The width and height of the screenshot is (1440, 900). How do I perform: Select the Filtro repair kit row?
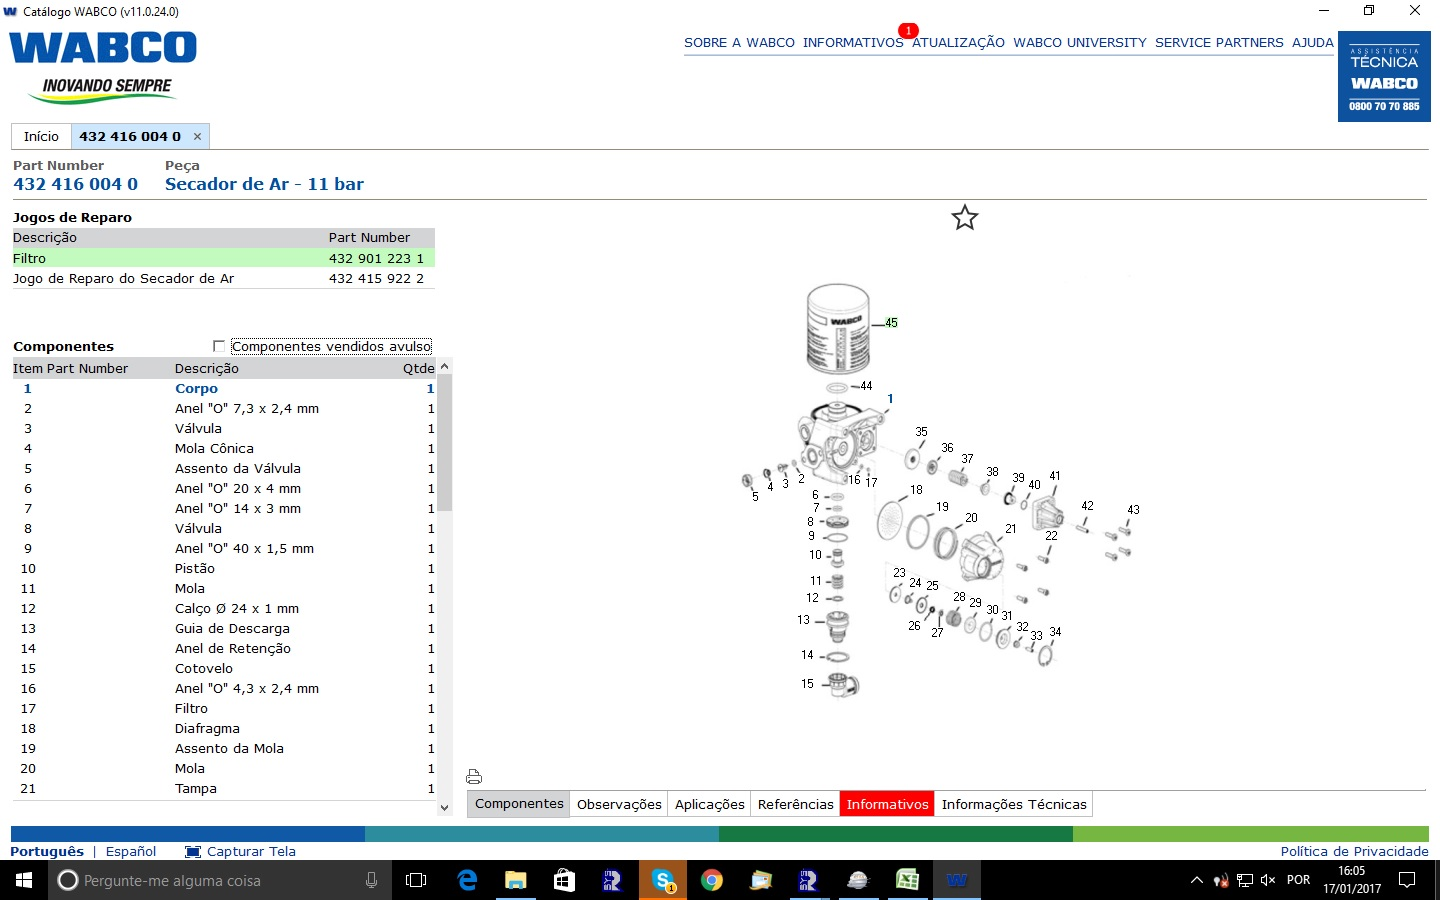(x=223, y=258)
